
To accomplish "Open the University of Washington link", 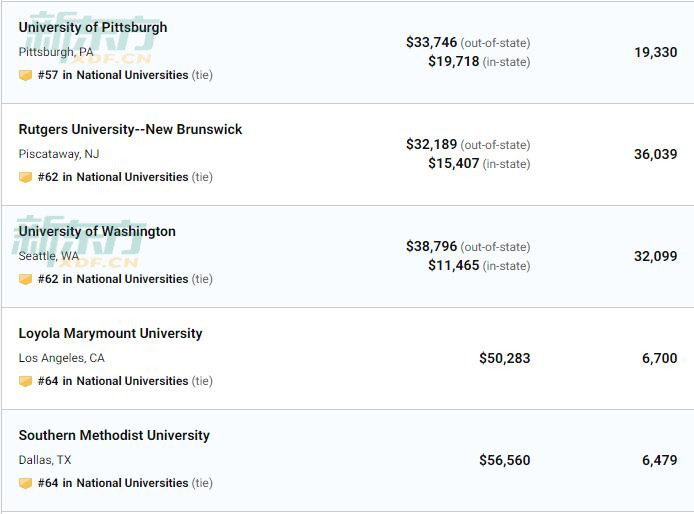I will [97, 231].
